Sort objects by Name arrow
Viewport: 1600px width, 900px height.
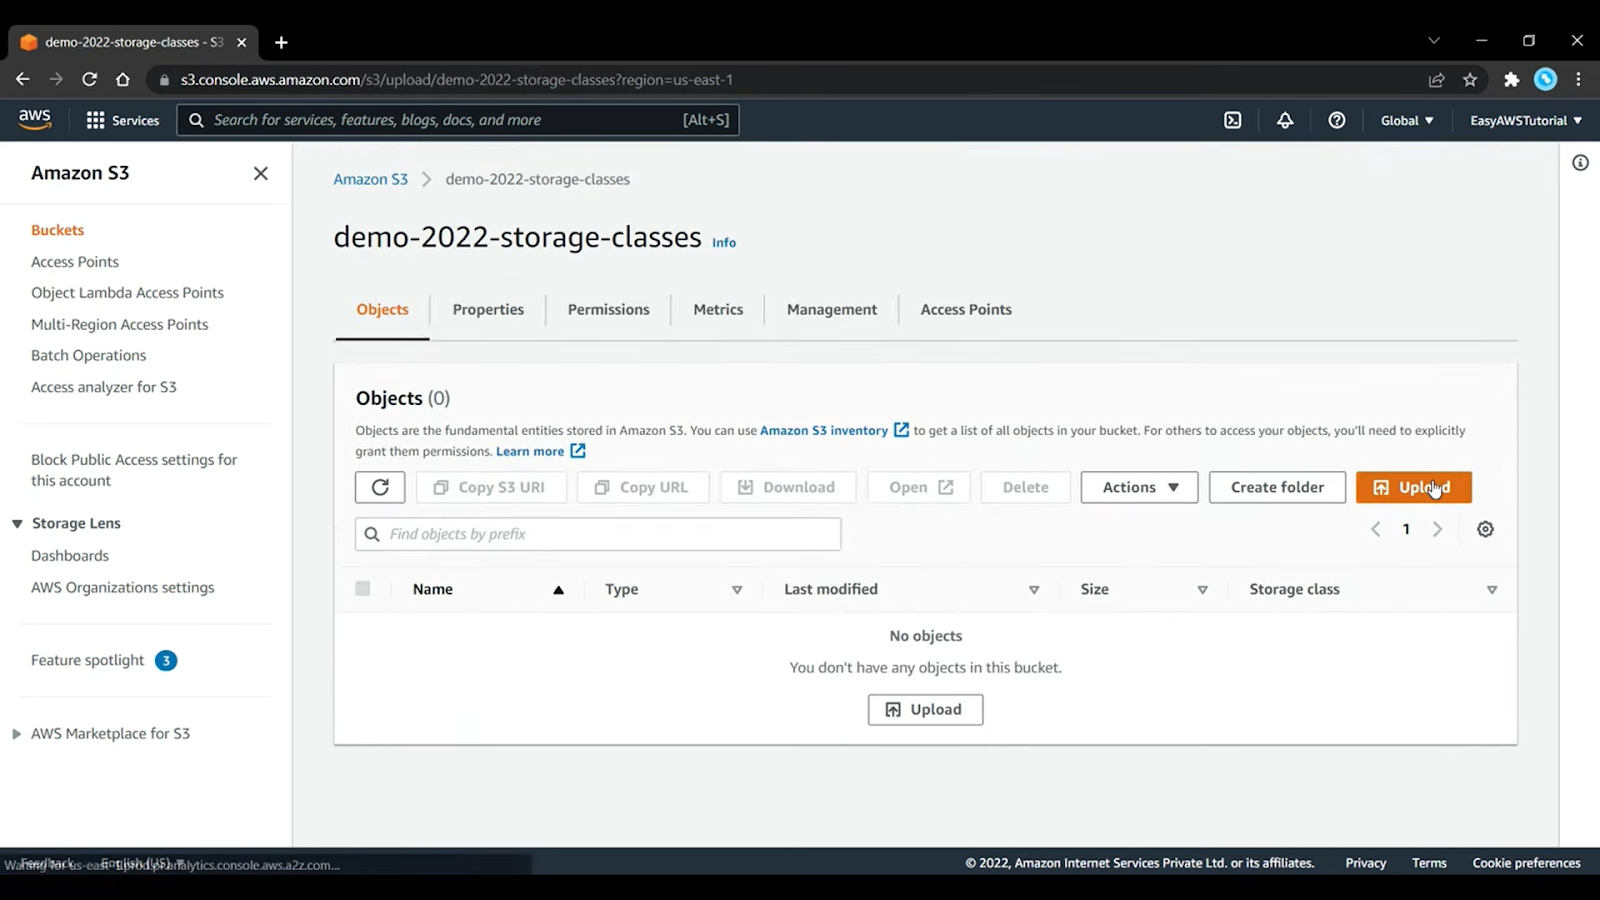[559, 590]
